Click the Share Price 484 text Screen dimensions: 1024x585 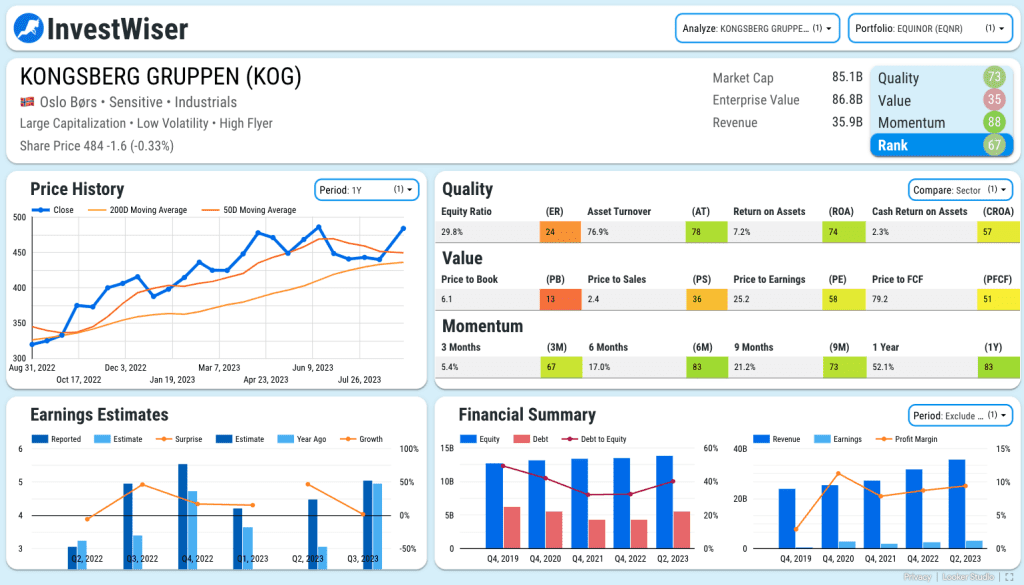[97, 146]
